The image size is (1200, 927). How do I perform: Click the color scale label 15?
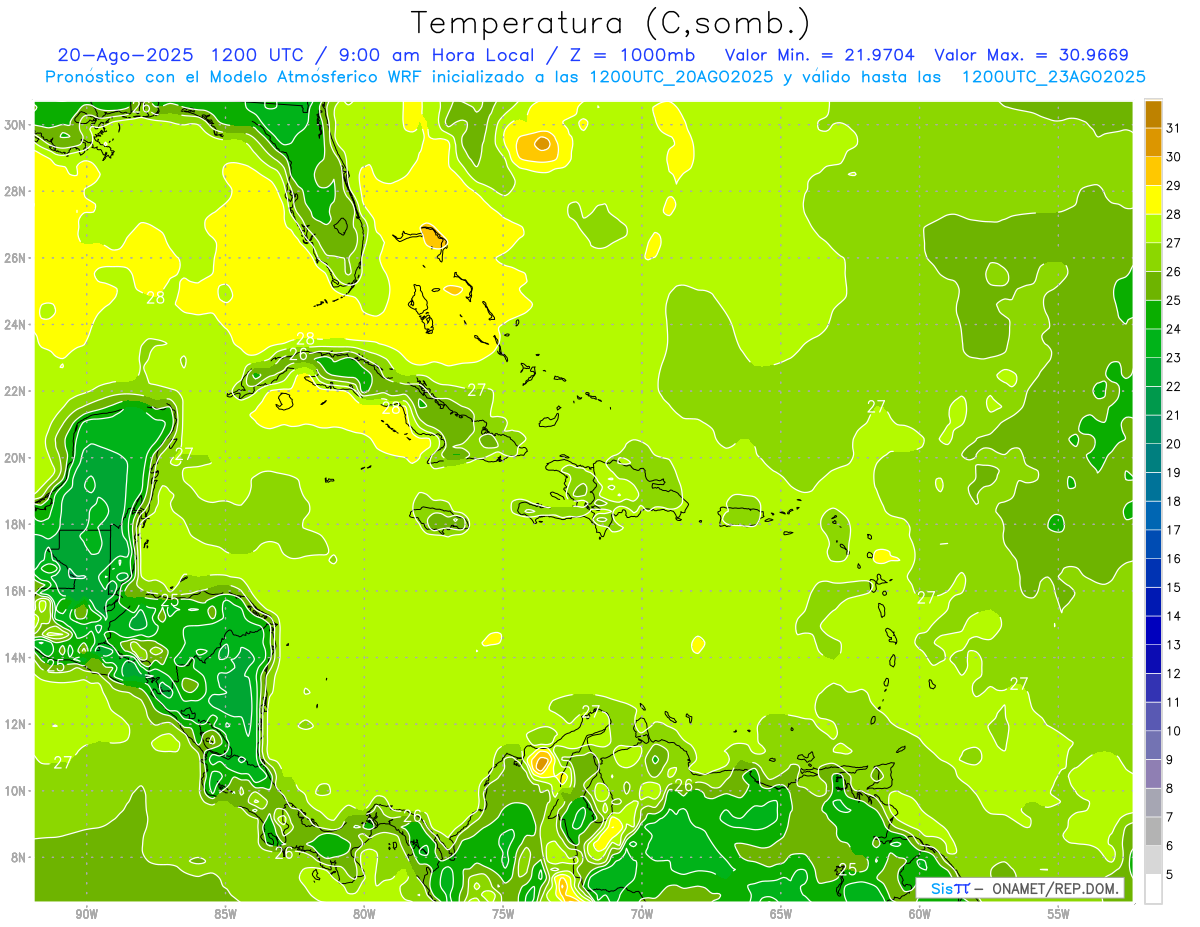(1174, 588)
